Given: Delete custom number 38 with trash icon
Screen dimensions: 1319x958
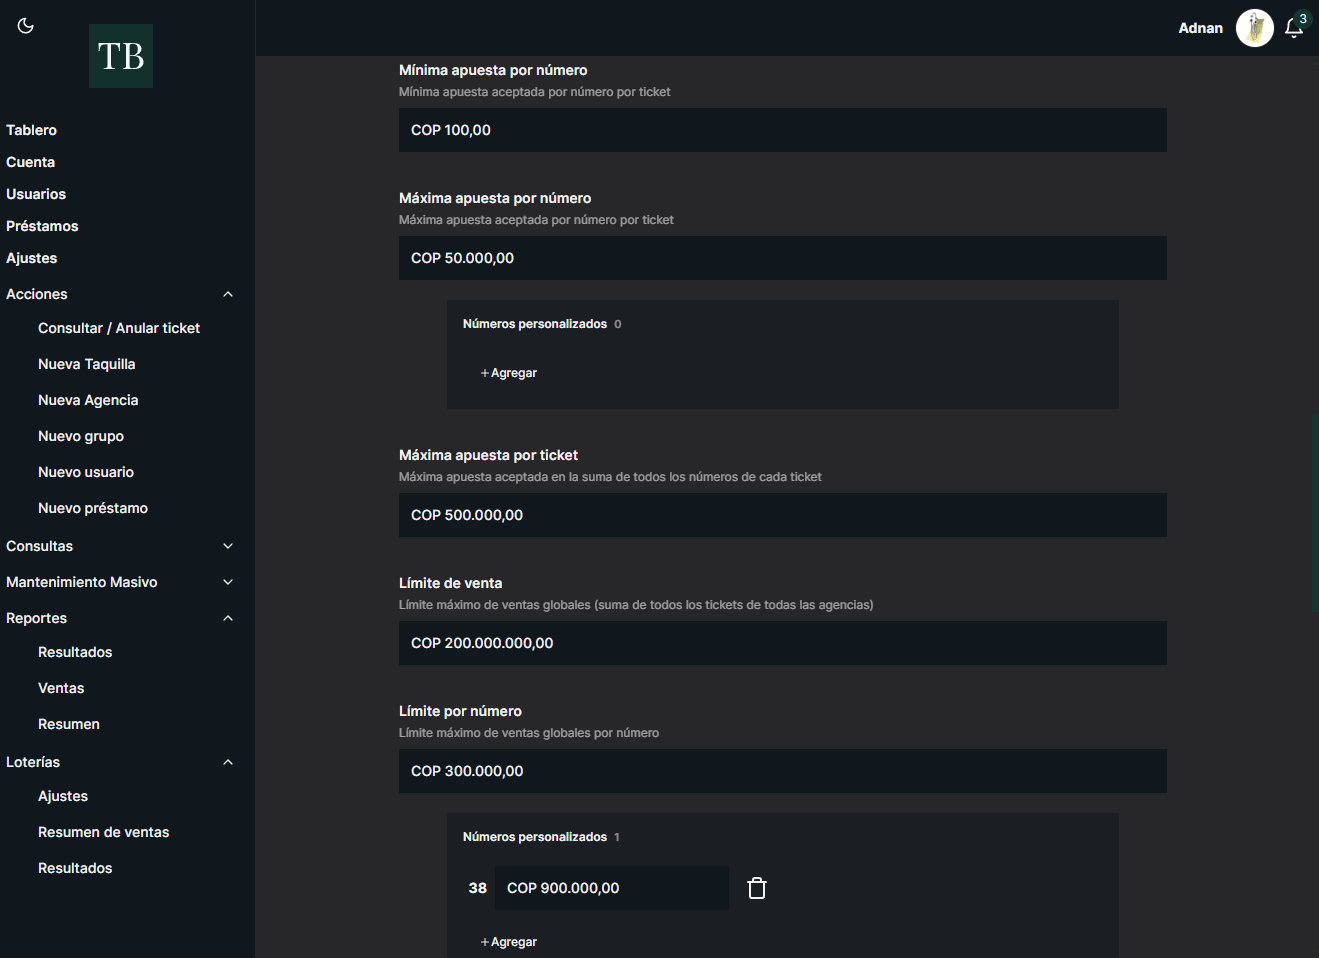Looking at the screenshot, I should 757,888.
